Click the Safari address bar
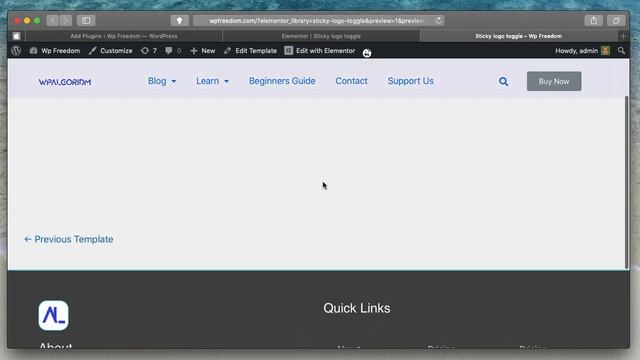This screenshot has height=360, width=640. coord(318,20)
